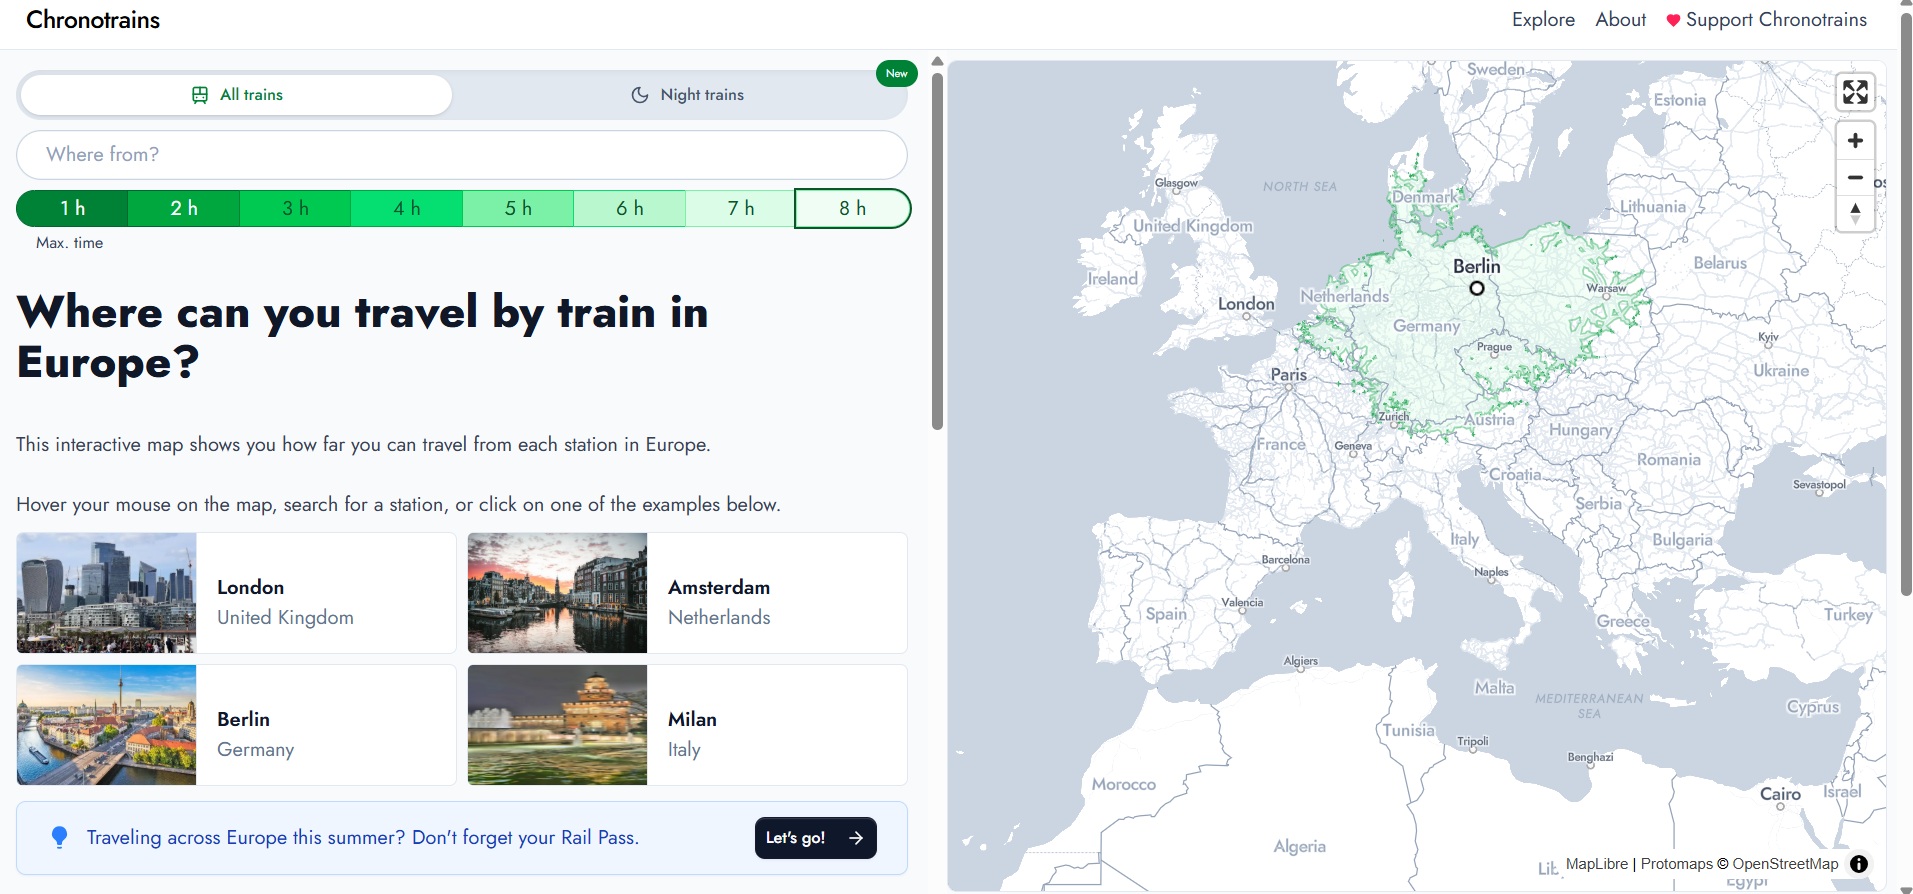
Task: Zoom in on the map
Action: (x=1855, y=141)
